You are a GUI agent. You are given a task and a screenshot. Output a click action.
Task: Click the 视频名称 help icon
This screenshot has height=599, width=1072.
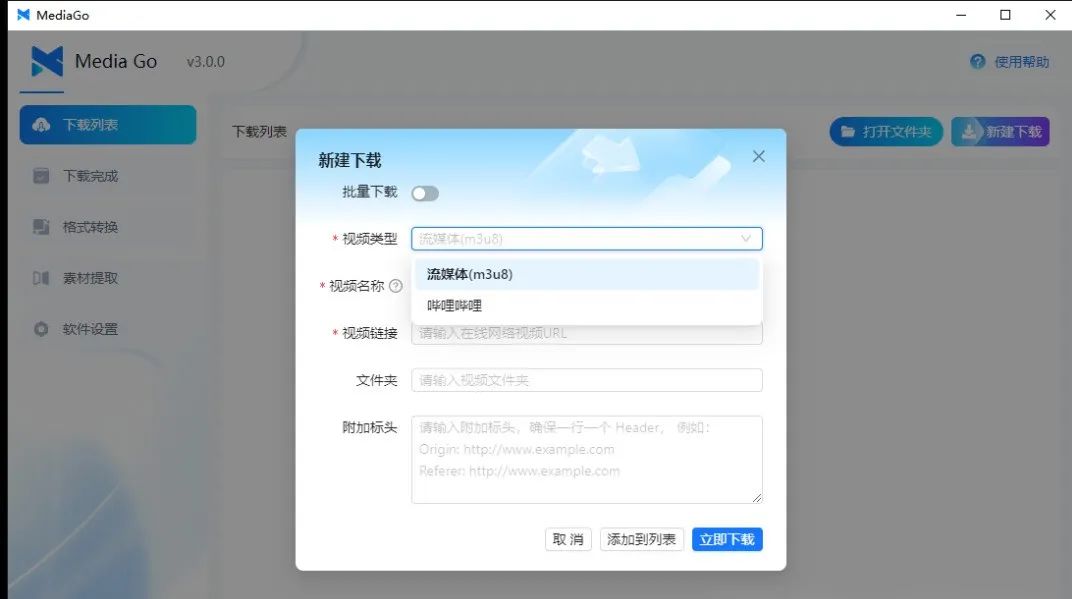click(396, 286)
